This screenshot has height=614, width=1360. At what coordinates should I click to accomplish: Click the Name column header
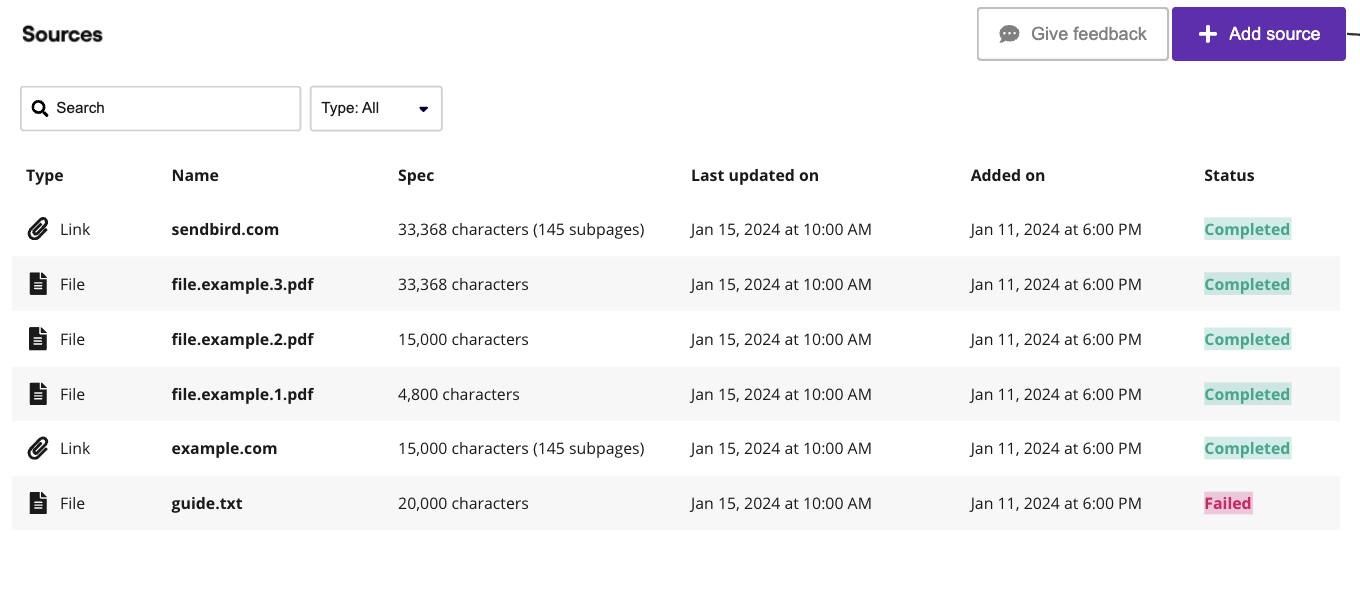[x=195, y=175]
